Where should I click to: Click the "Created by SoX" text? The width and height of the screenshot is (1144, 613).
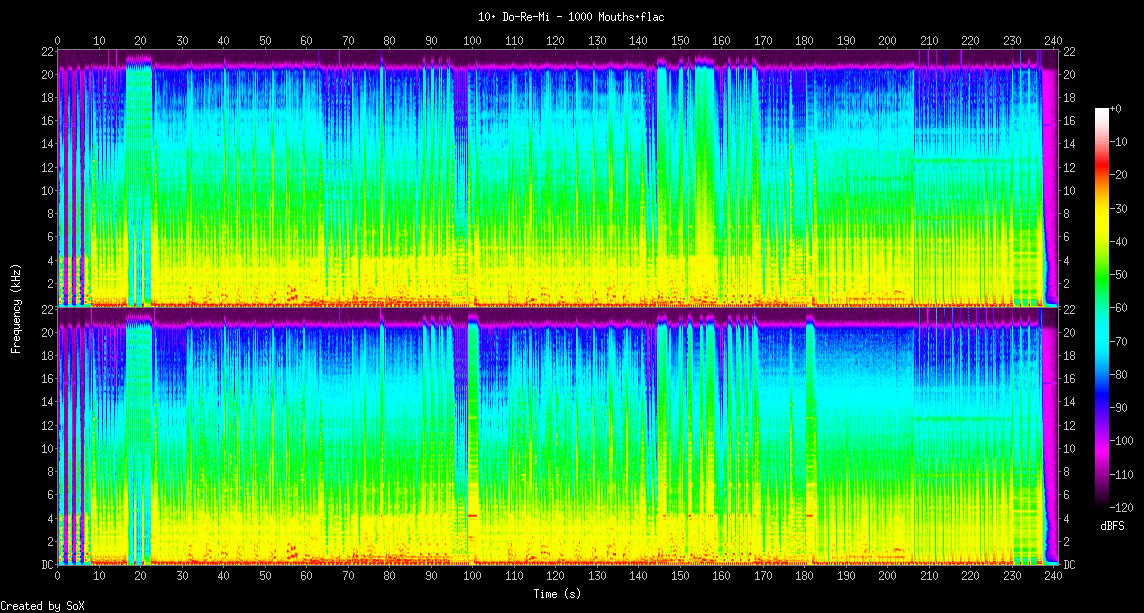coord(43,606)
